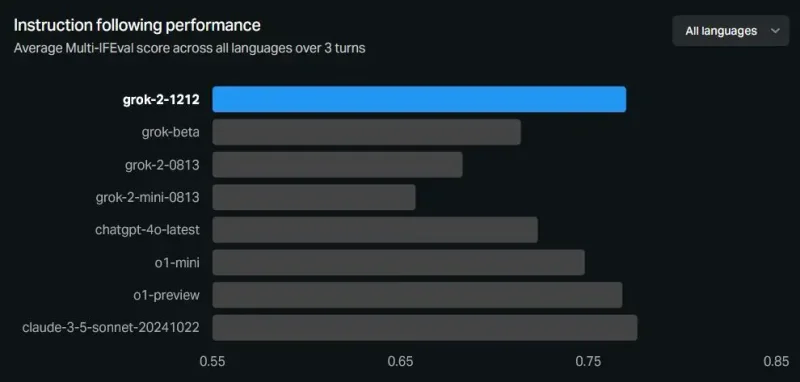This screenshot has width=800, height=382.
Task: Select the grok-2-0813 bar
Action: click(x=337, y=165)
